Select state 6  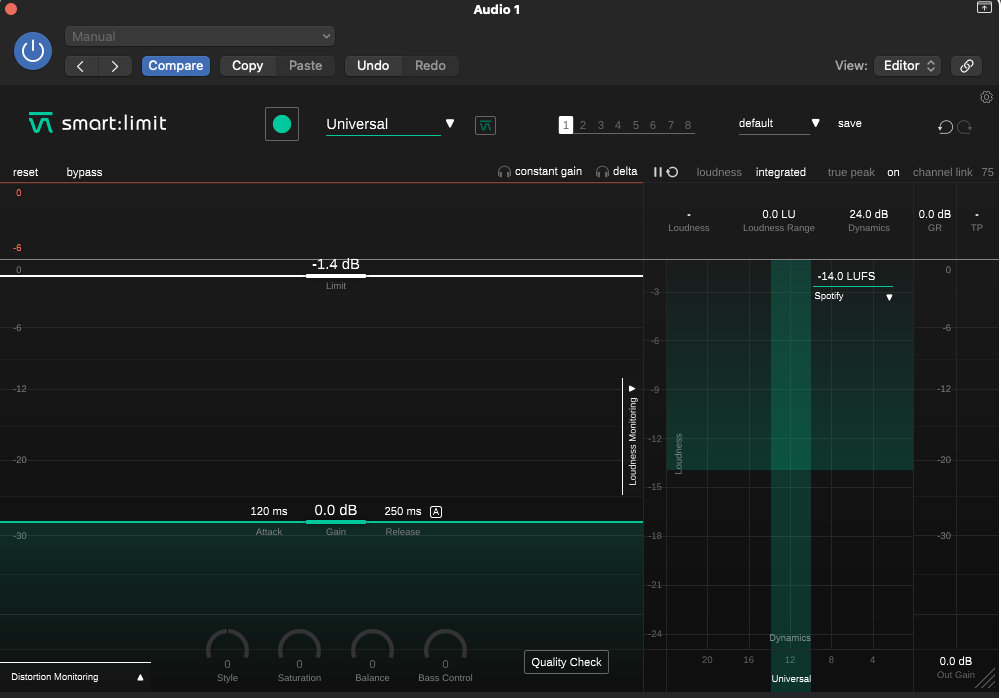(x=653, y=125)
